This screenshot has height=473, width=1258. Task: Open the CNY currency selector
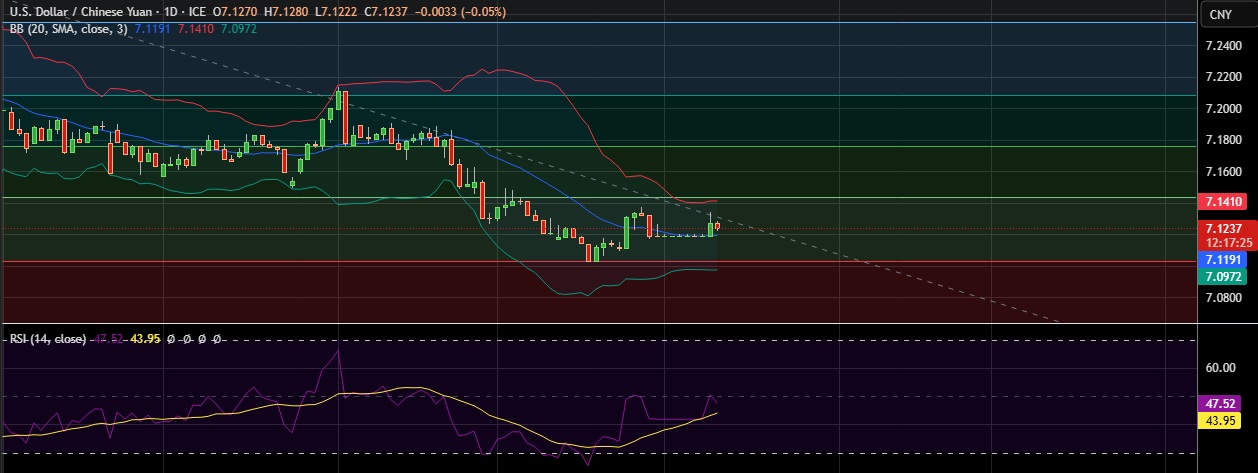[1219, 14]
